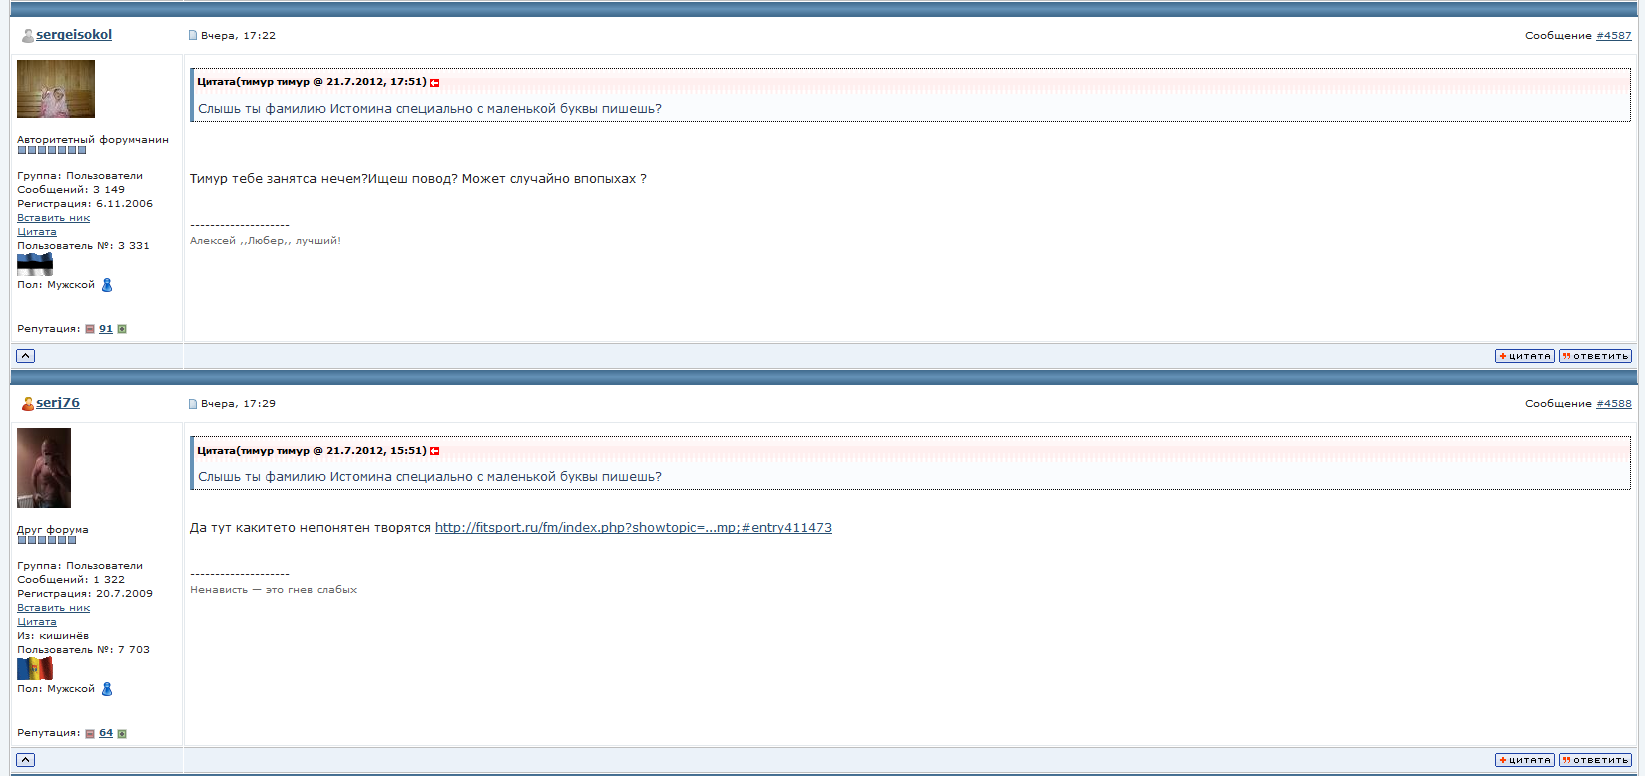This screenshot has height=776, width=1645.
Task: Increase serj76's reputation with plus icon
Action: point(122,734)
